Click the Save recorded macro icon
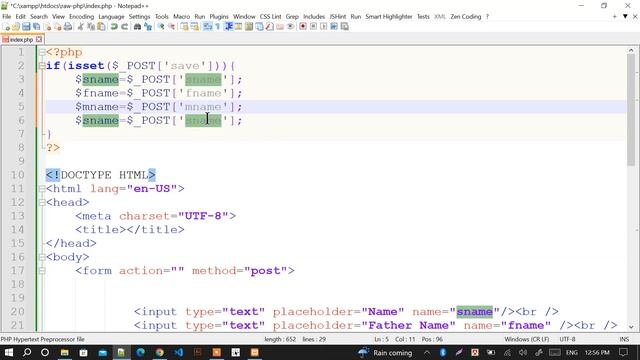The height and width of the screenshot is (360, 640). click(344, 27)
